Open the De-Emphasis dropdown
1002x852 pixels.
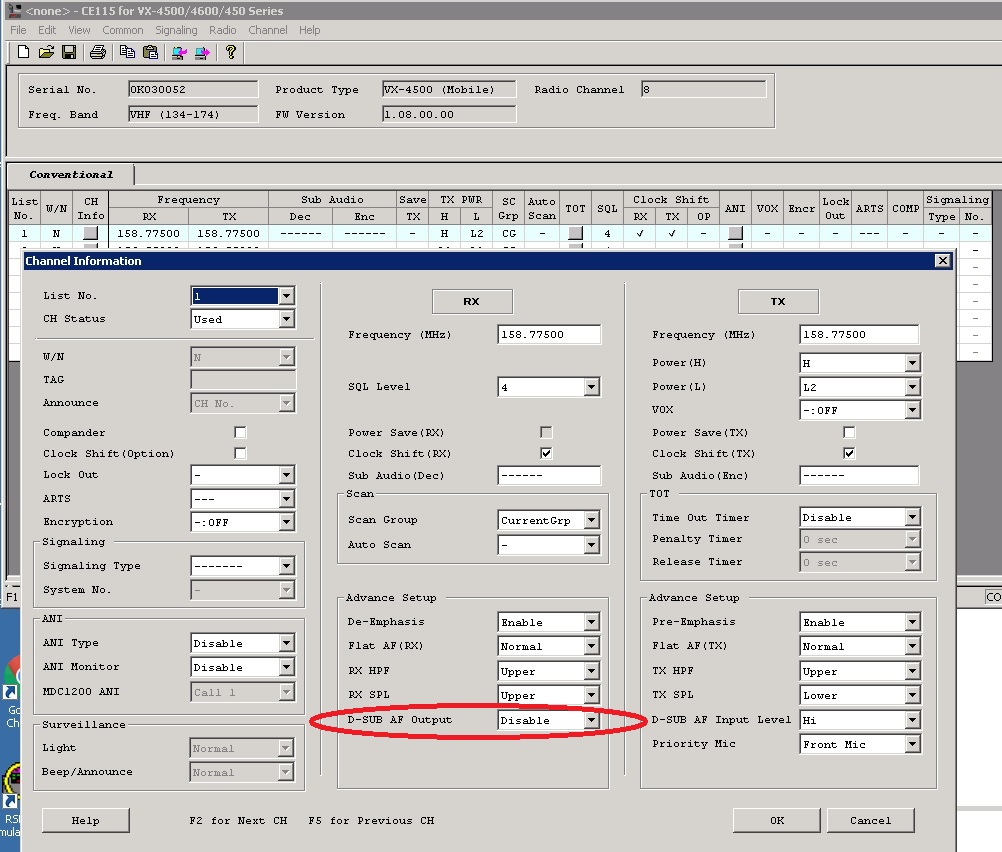point(592,622)
